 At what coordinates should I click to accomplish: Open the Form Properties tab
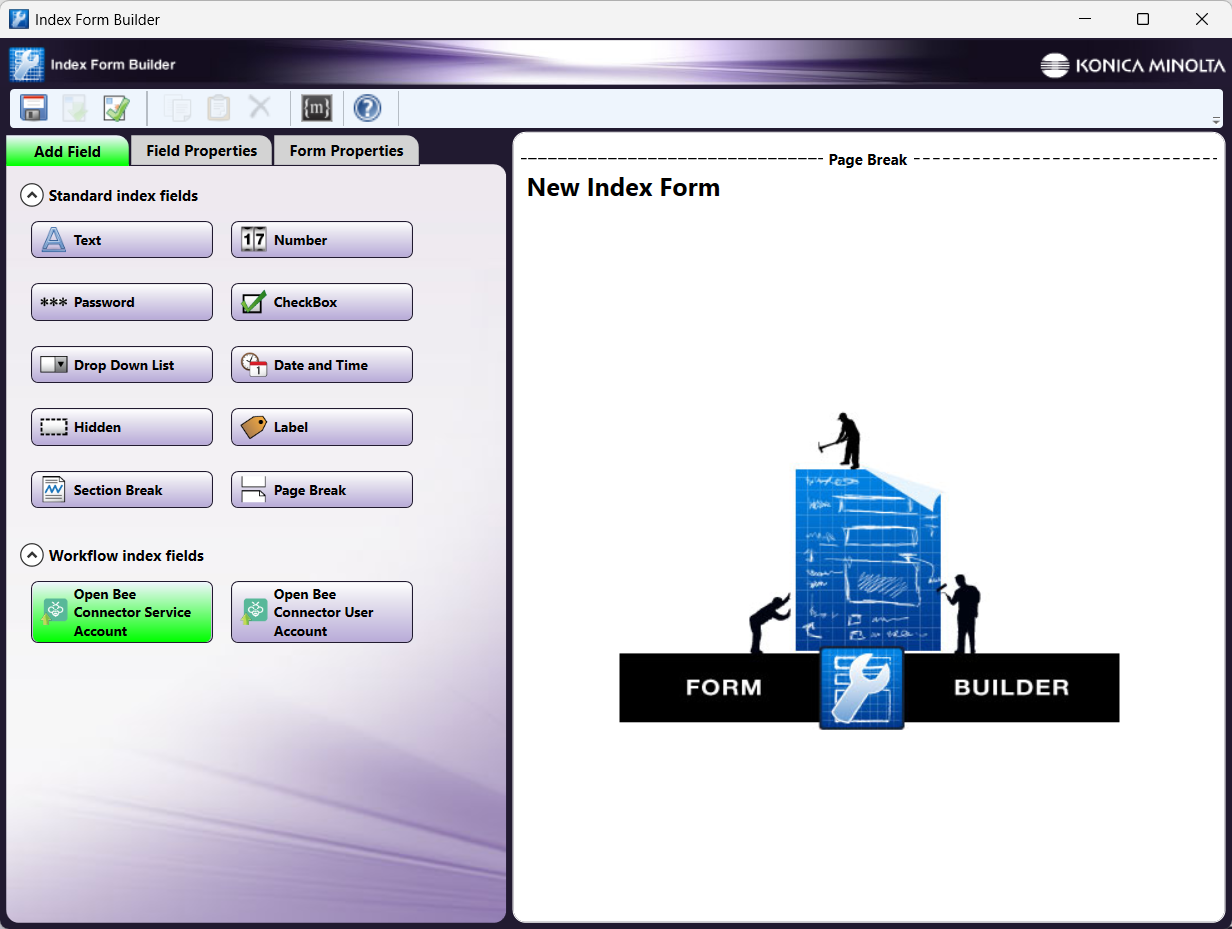pos(346,150)
